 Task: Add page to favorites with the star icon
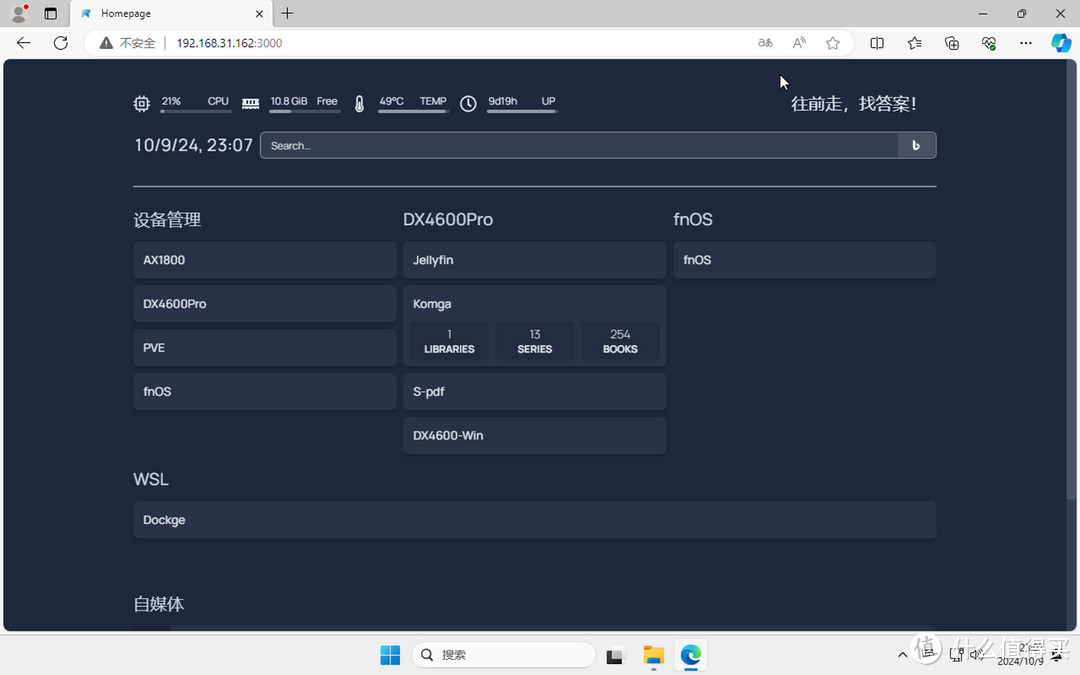pyautogui.click(x=833, y=43)
